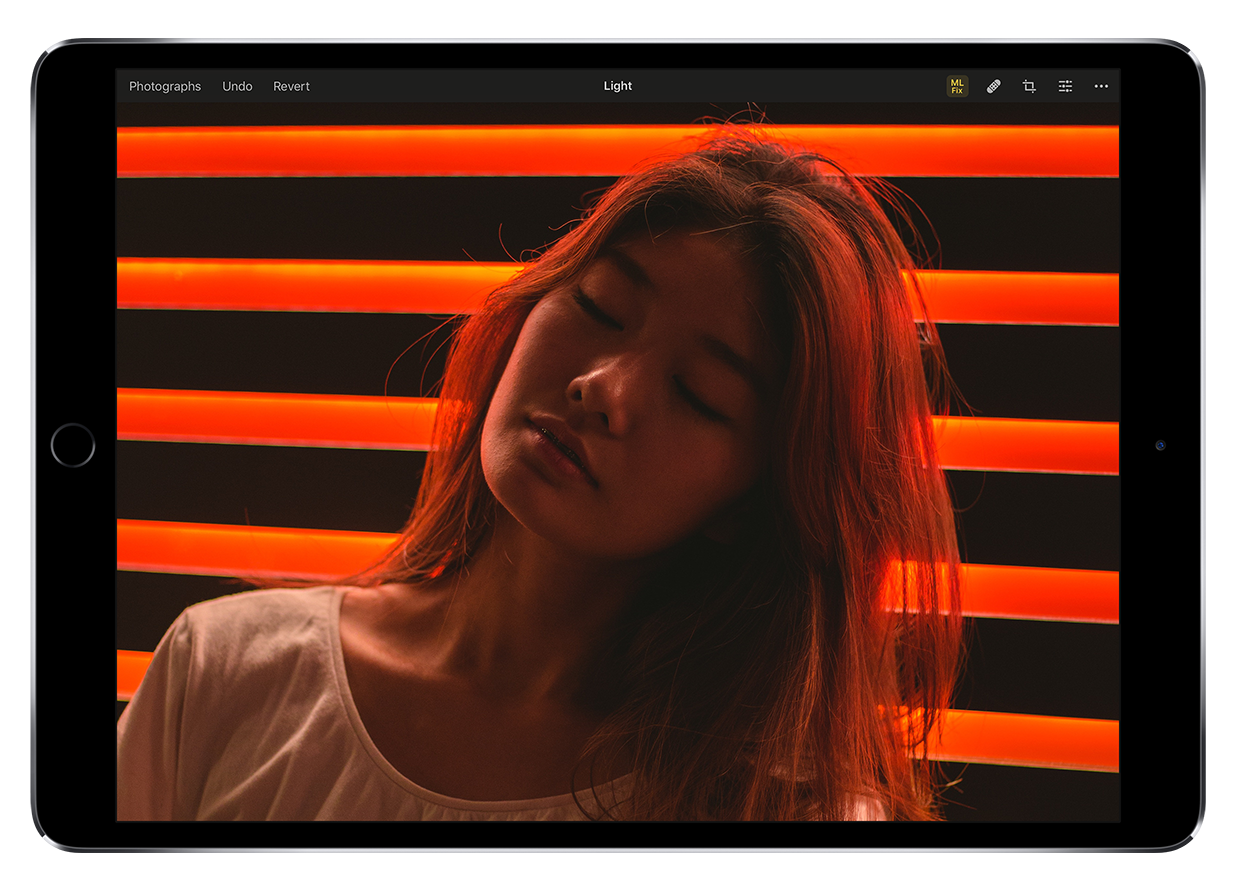Viewport: 1237px width, 886px height.
Task: Return to Photographs from the menu bar
Action: coord(164,86)
